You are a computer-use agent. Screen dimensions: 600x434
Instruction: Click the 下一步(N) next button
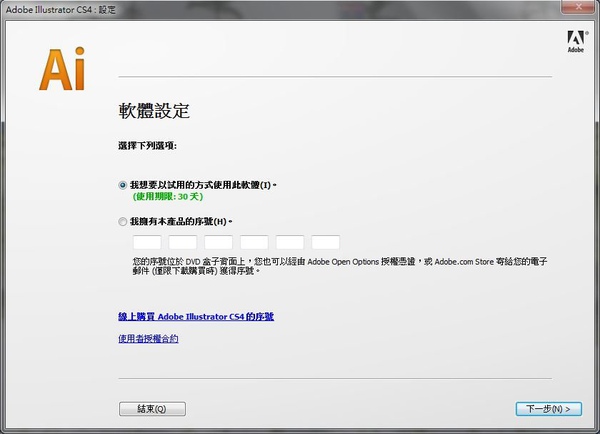pyautogui.click(x=549, y=409)
